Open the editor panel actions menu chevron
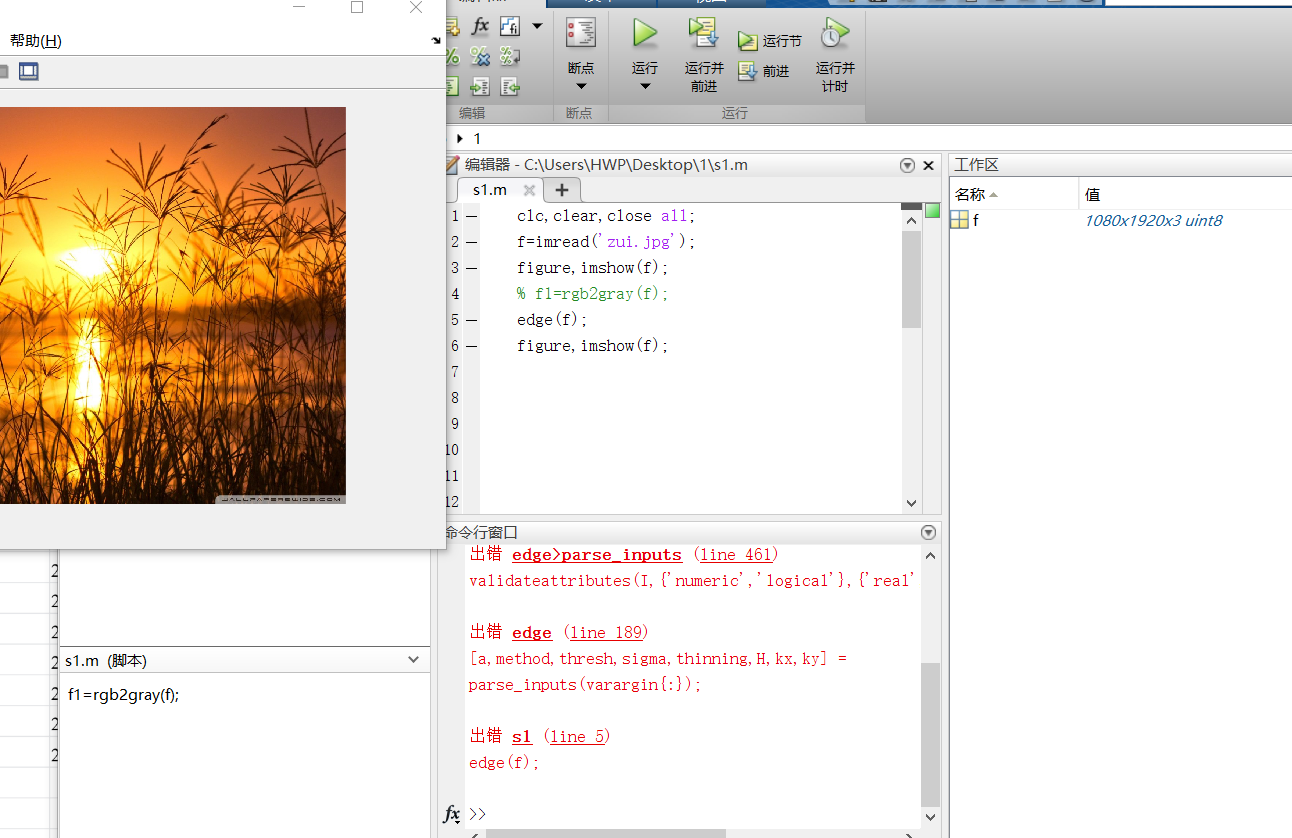This screenshot has height=838, width=1292. point(907,165)
